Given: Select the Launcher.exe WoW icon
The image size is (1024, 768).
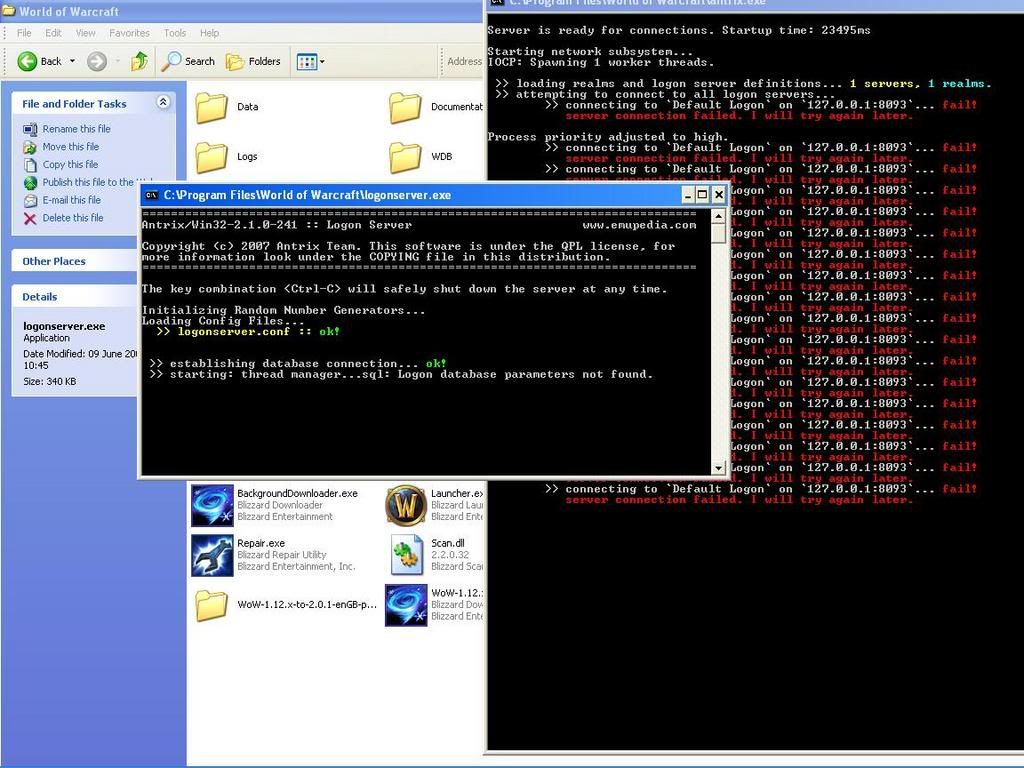Looking at the screenshot, I should click(x=406, y=505).
